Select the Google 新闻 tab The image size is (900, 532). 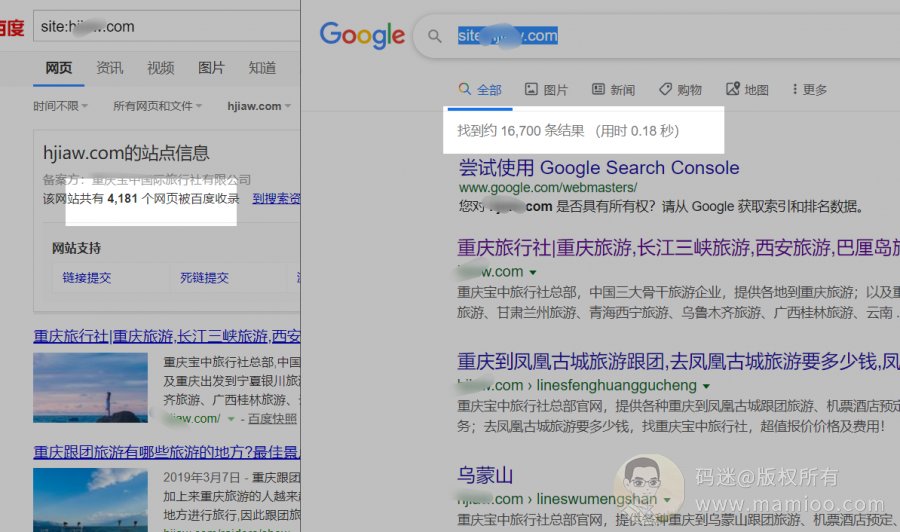tap(613, 90)
